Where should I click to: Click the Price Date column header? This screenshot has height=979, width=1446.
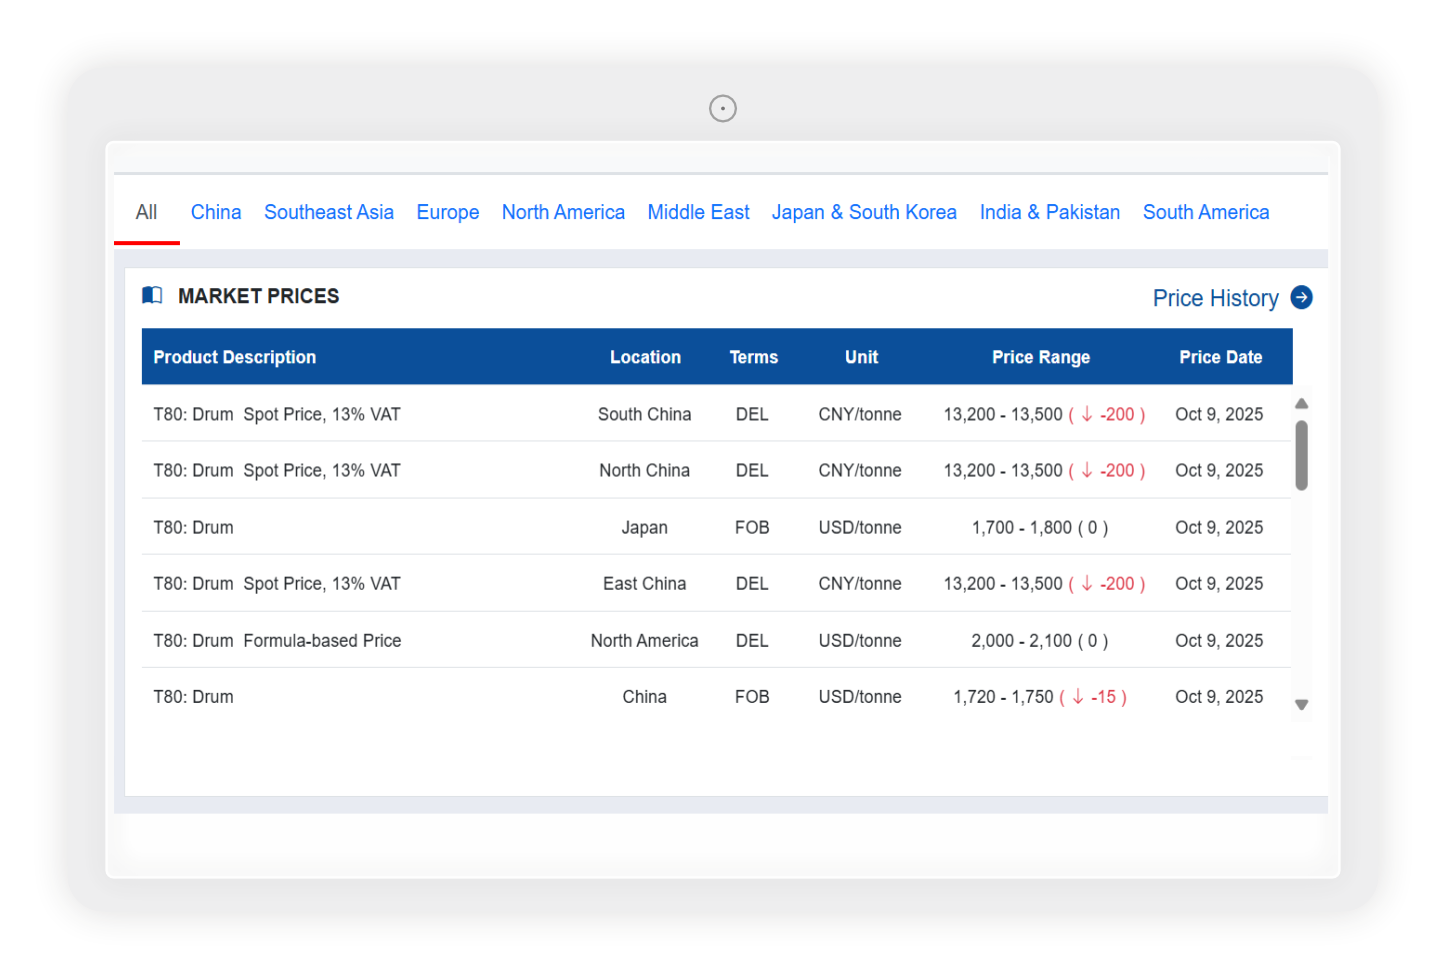point(1220,357)
